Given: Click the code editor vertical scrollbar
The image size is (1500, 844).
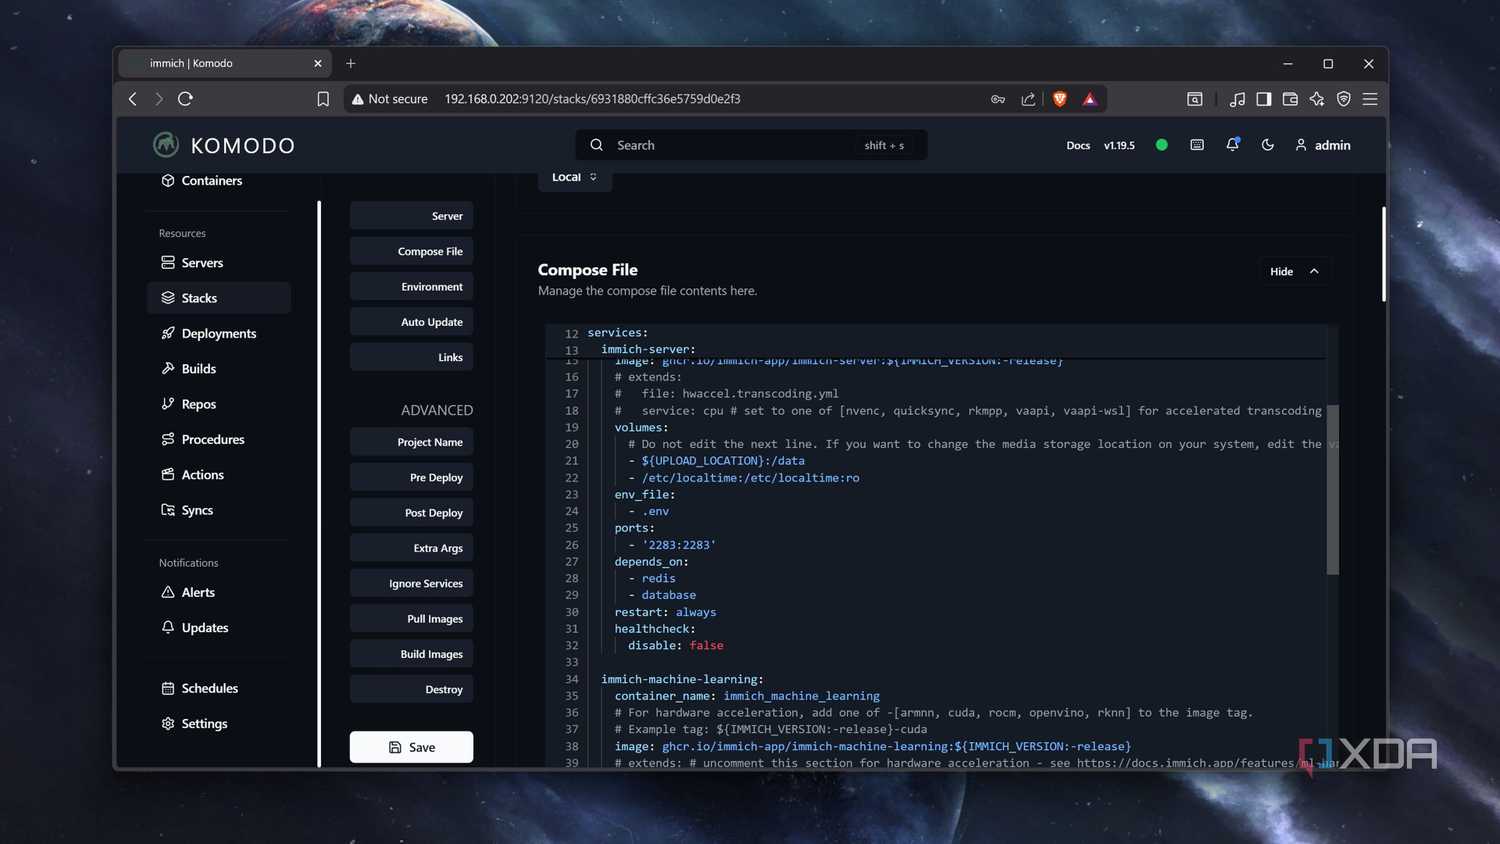Looking at the screenshot, I should [1332, 489].
